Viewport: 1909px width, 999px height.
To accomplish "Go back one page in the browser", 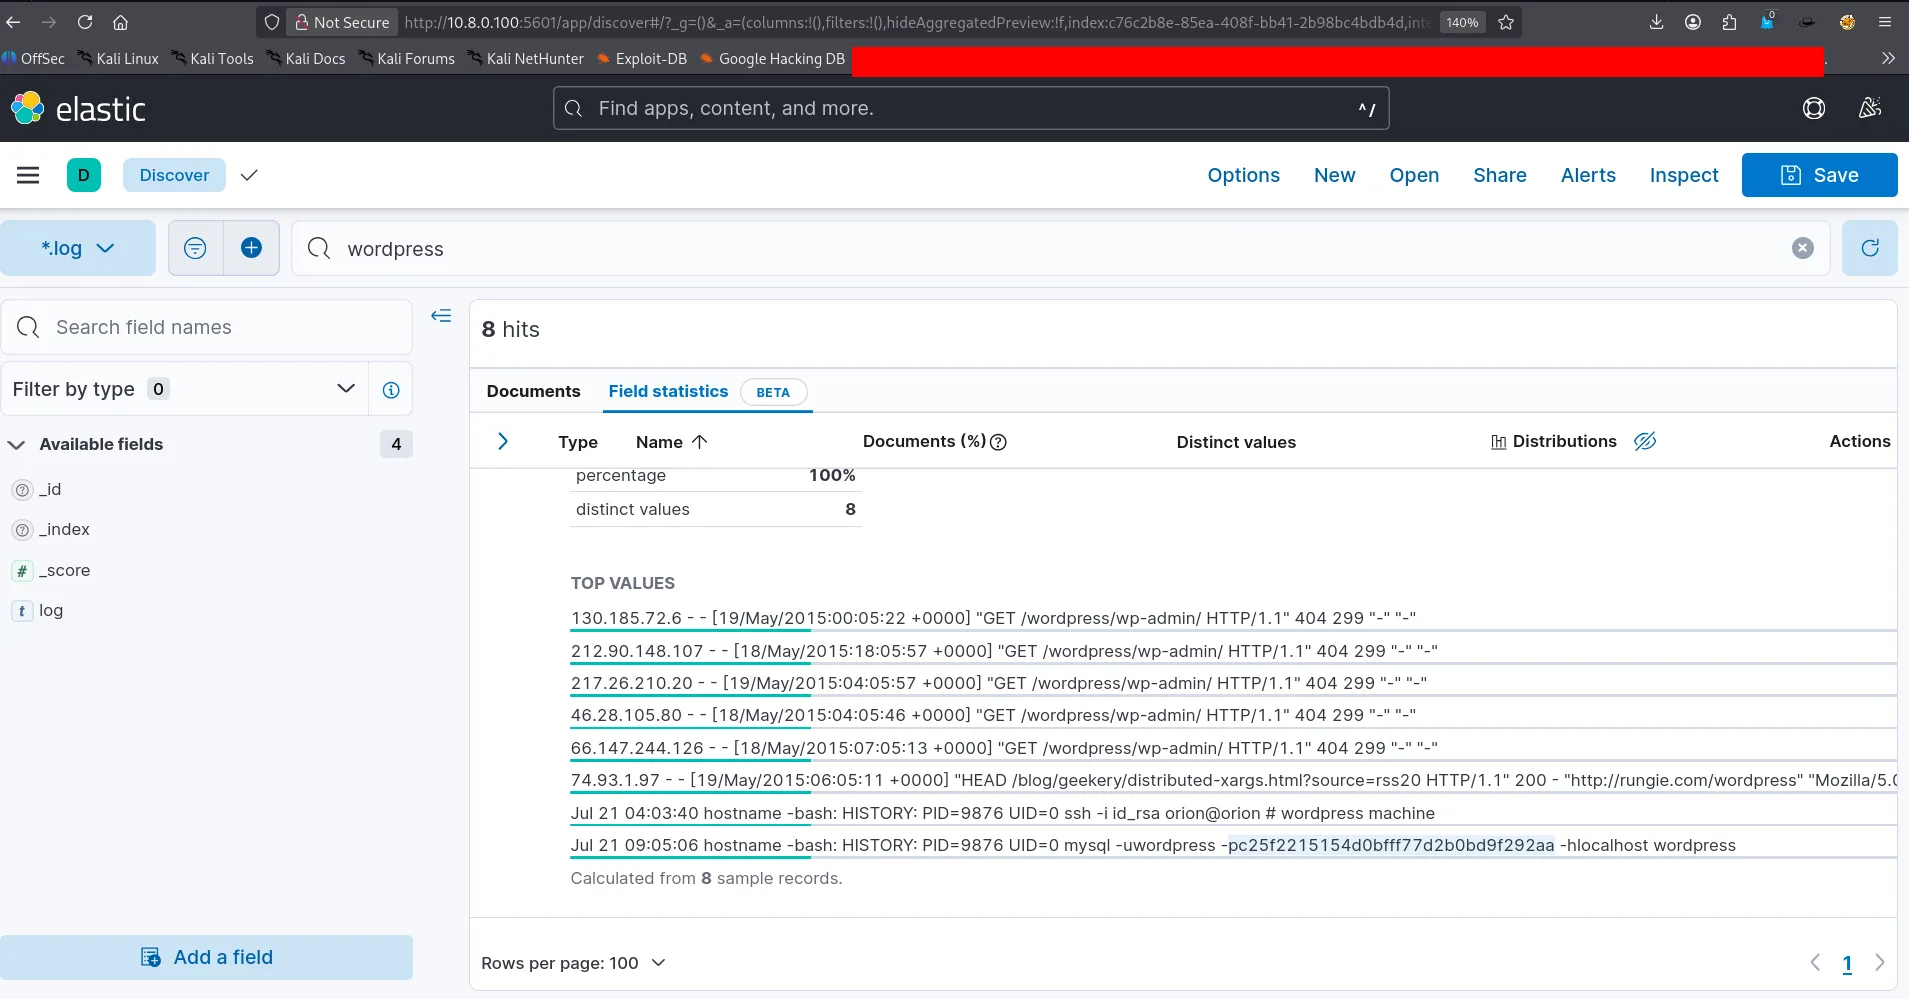I will point(14,22).
